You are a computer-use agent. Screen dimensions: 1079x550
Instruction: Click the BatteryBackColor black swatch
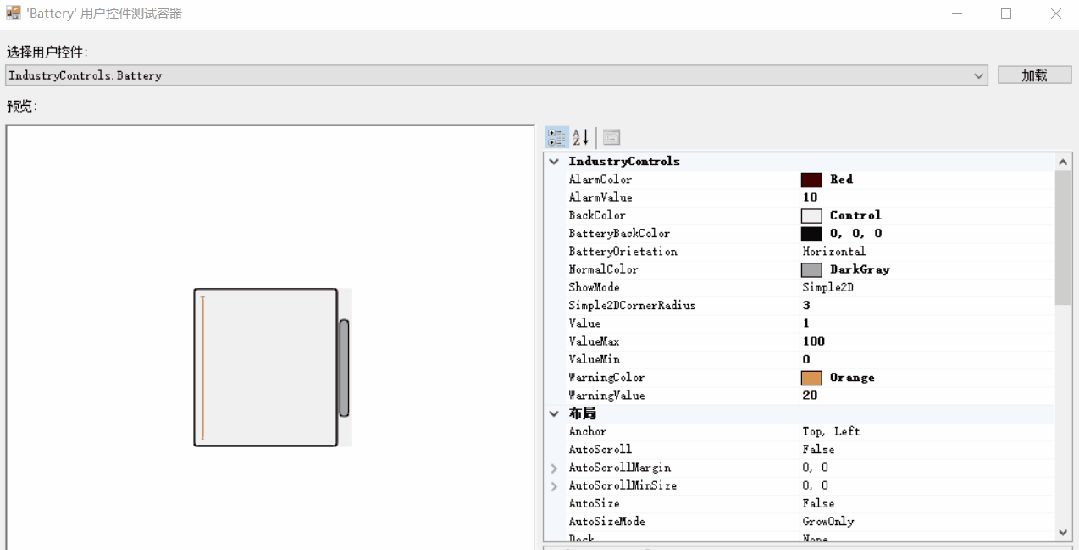click(811, 233)
